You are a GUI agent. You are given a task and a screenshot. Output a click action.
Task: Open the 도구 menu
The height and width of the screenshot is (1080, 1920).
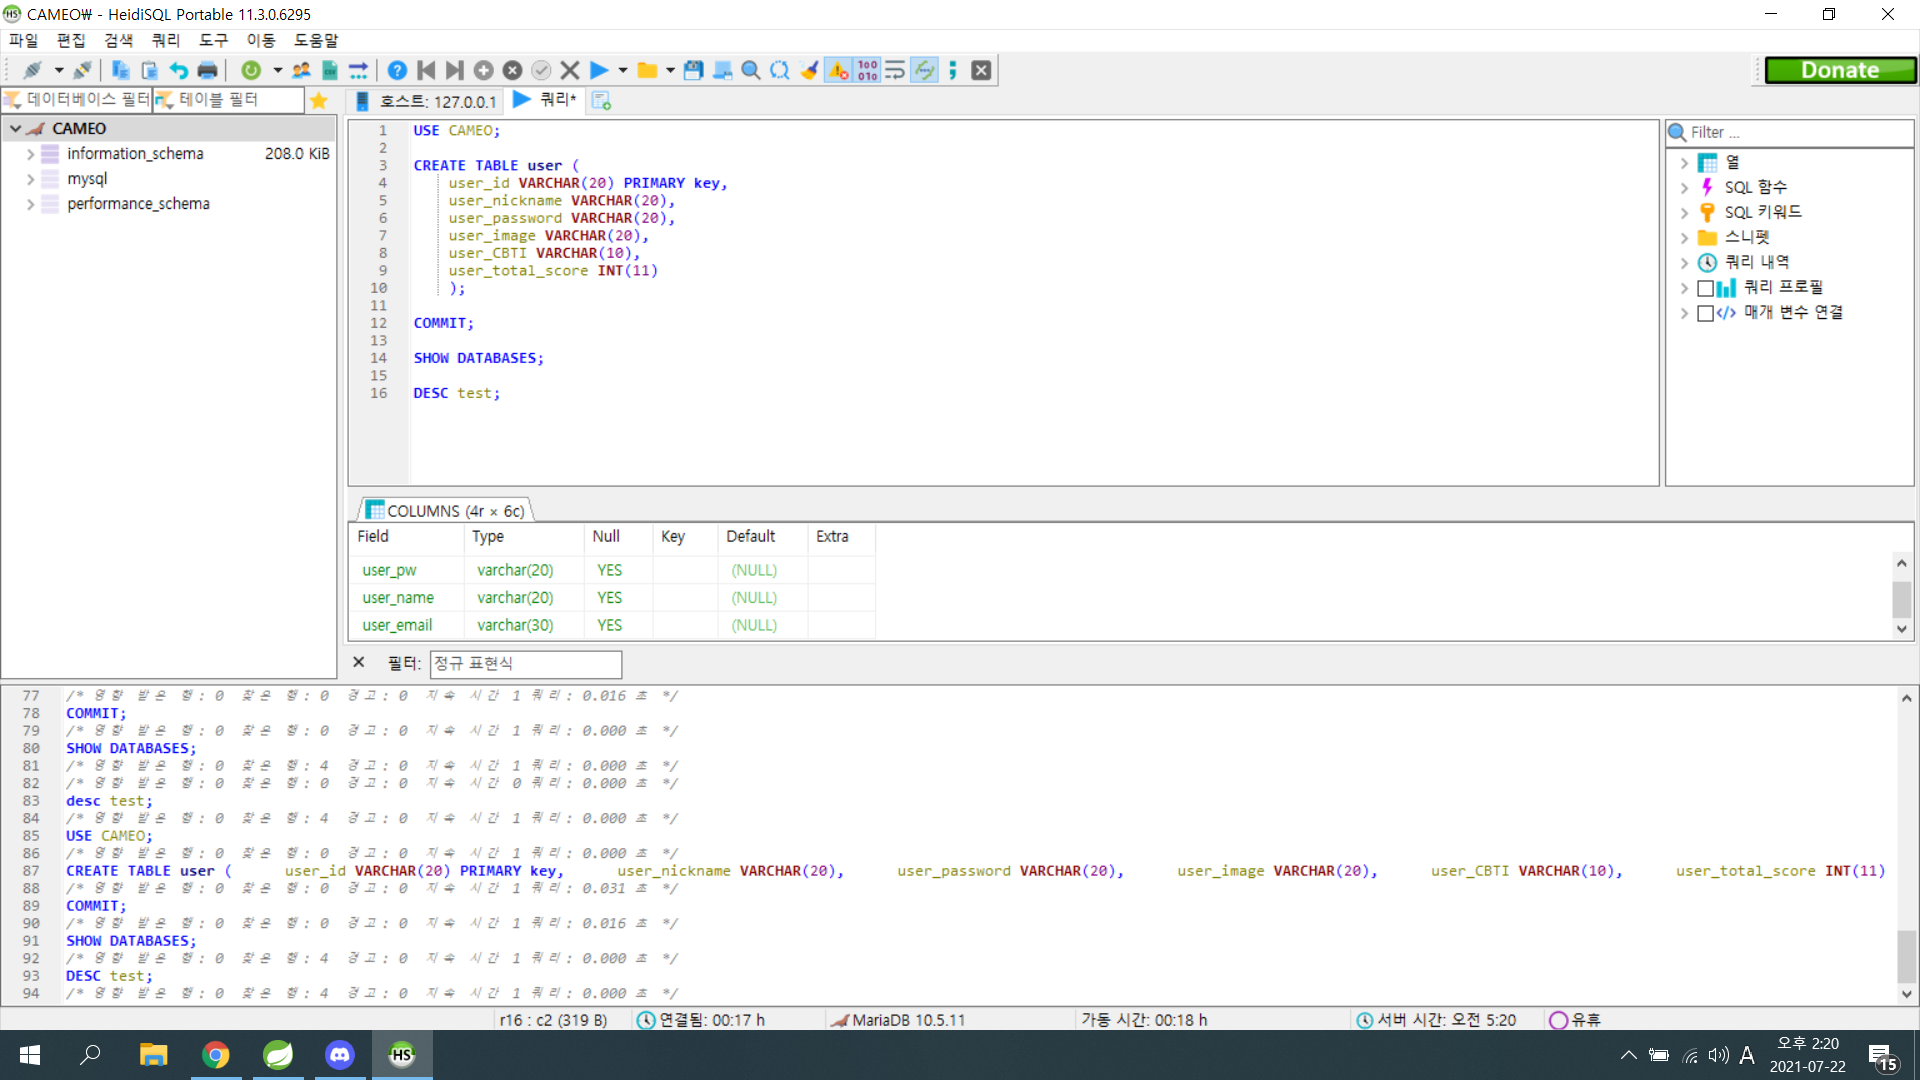coord(213,40)
